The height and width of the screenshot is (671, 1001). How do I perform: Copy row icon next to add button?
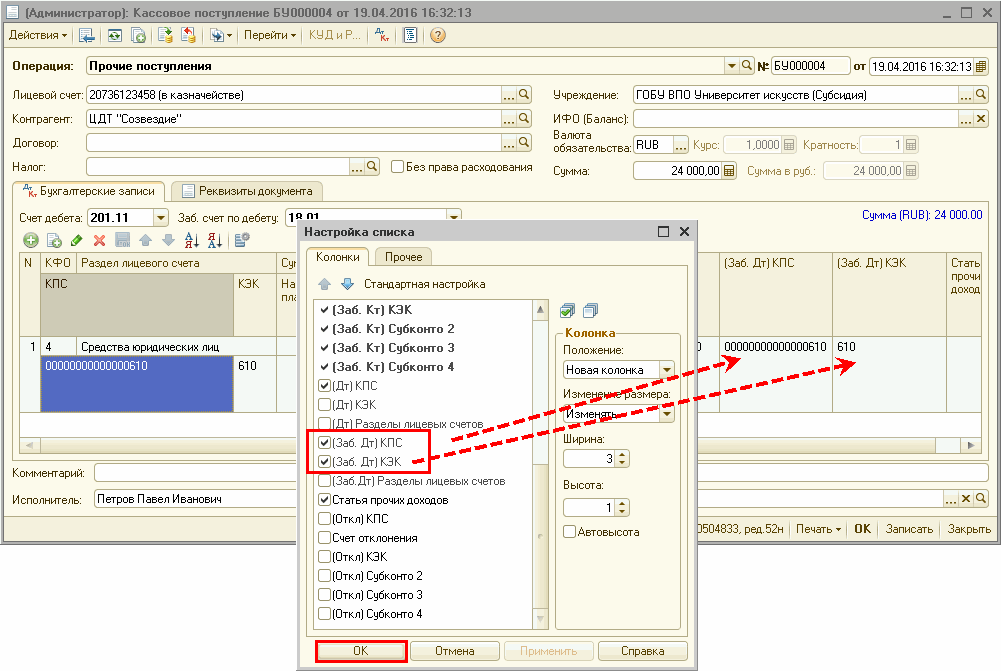(x=54, y=240)
